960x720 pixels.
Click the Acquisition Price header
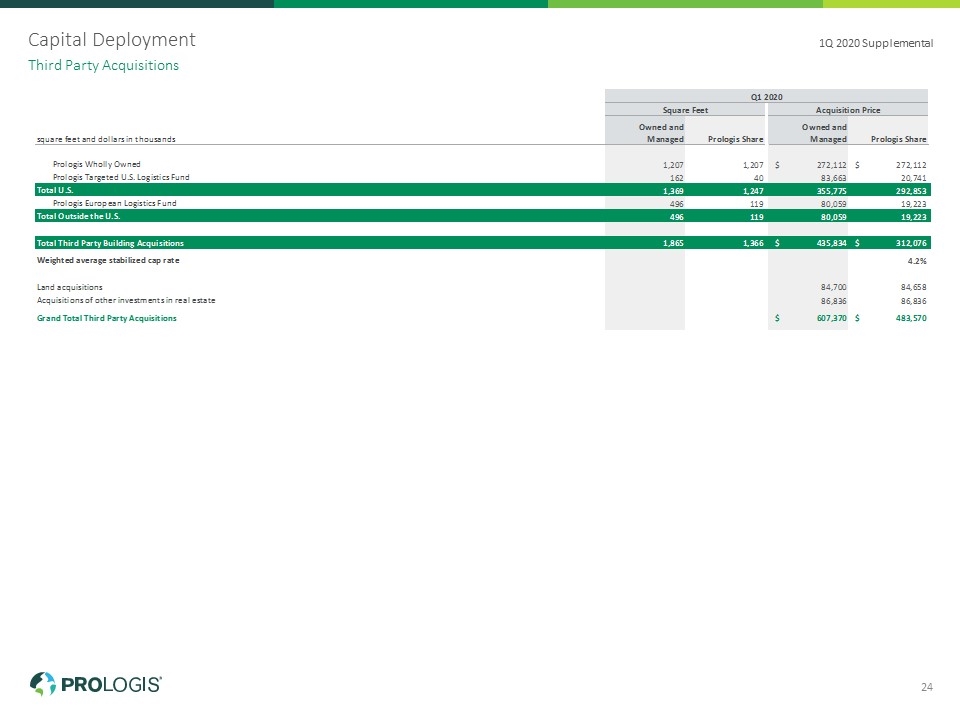[847, 110]
